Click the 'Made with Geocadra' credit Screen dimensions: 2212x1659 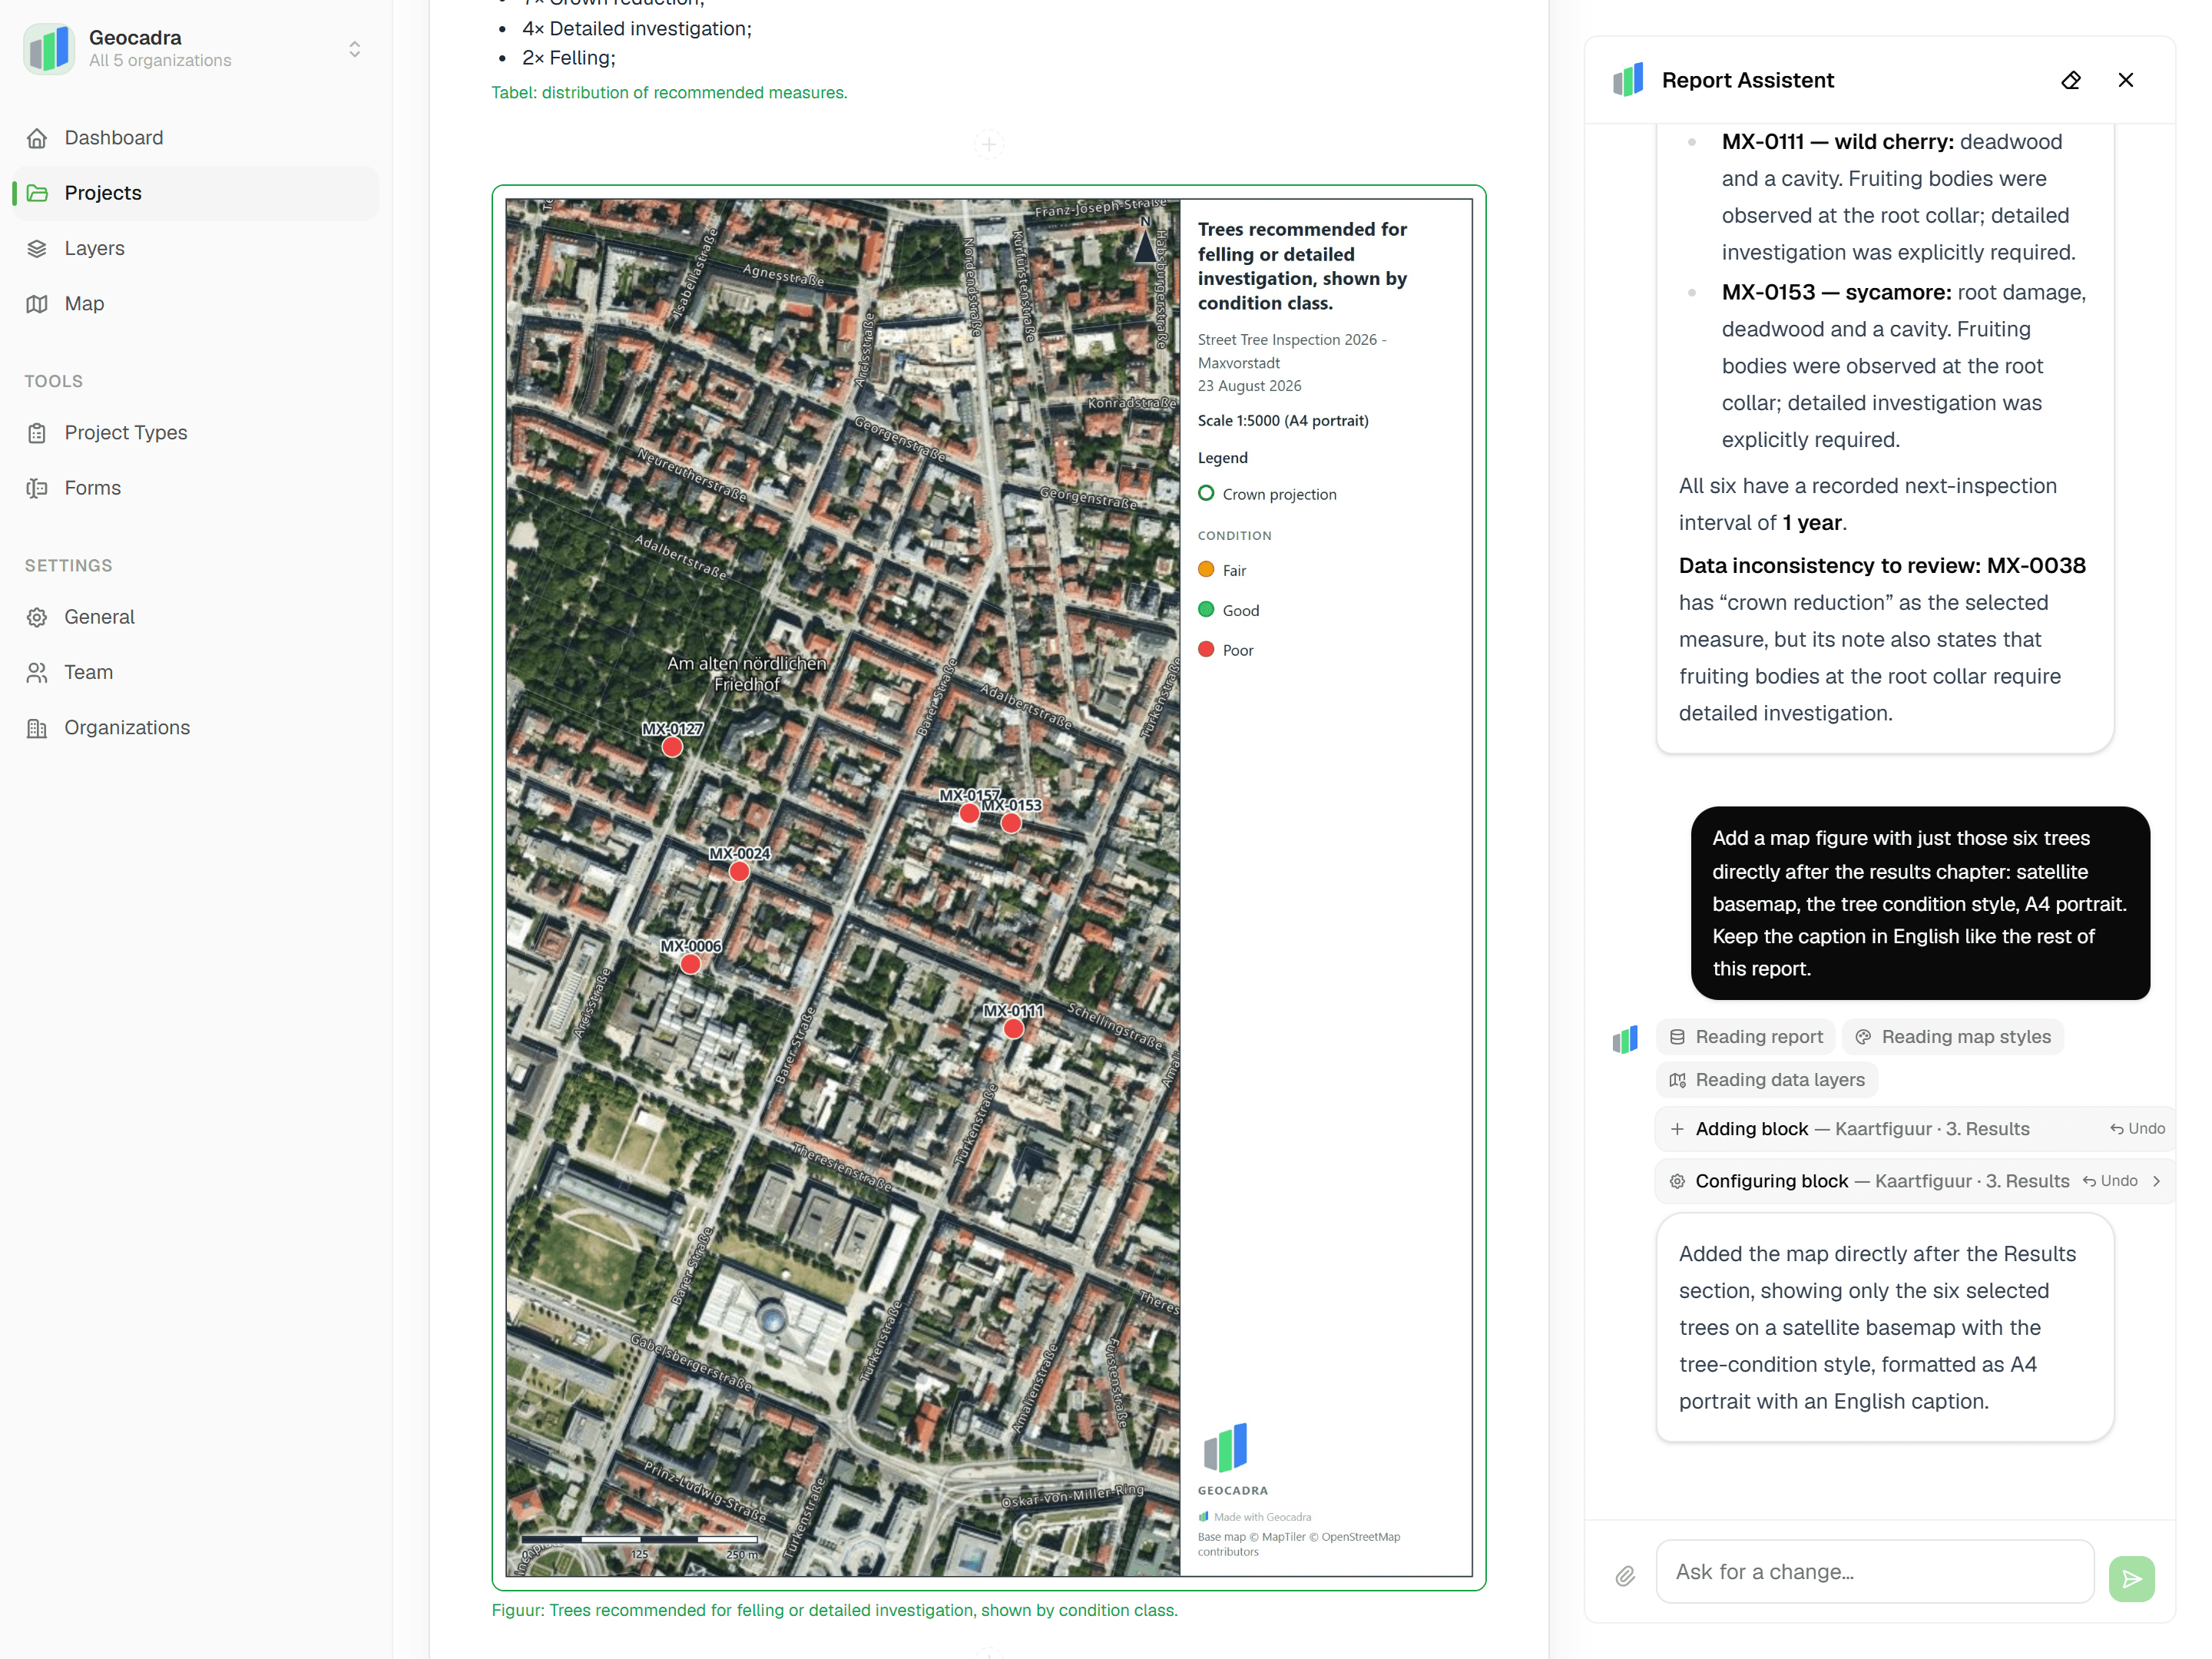tap(1255, 1517)
